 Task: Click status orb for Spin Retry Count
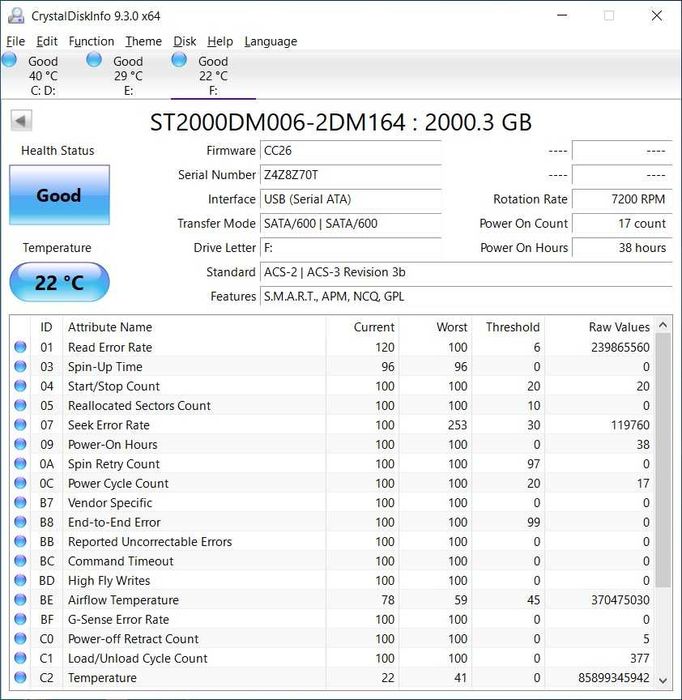point(21,463)
